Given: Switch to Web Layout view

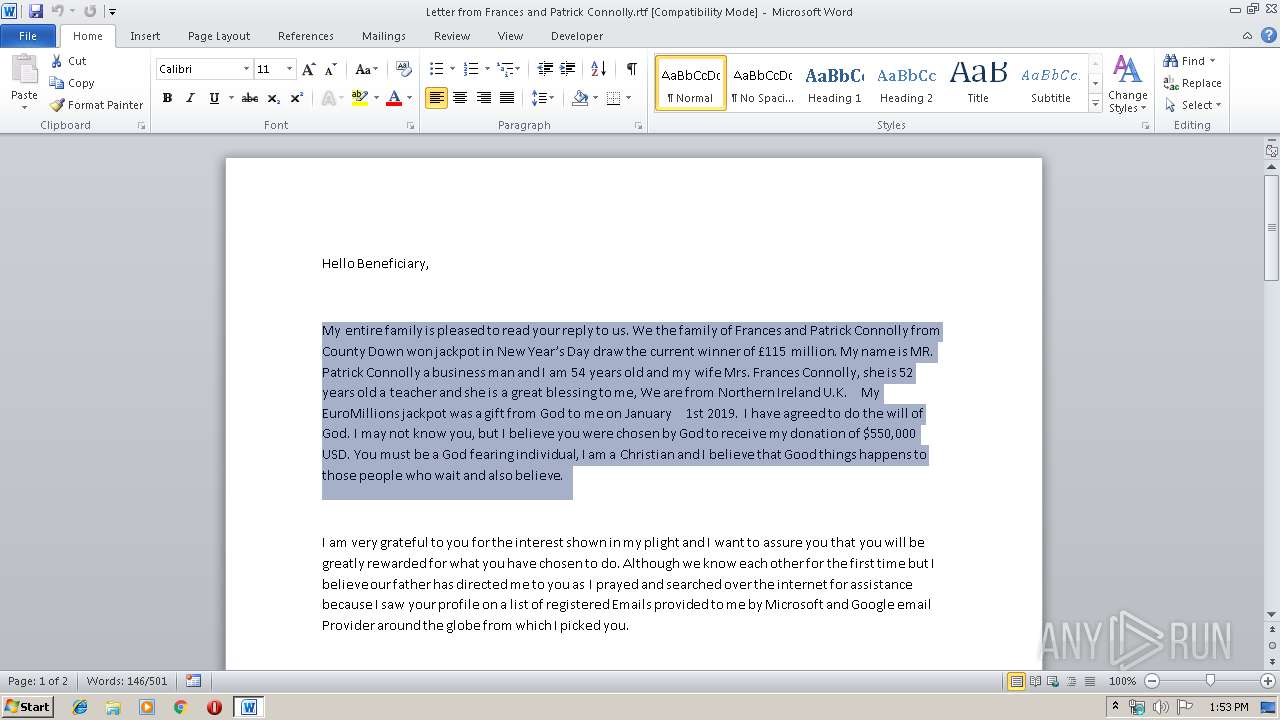Looking at the screenshot, I should pyautogui.click(x=1053, y=681).
